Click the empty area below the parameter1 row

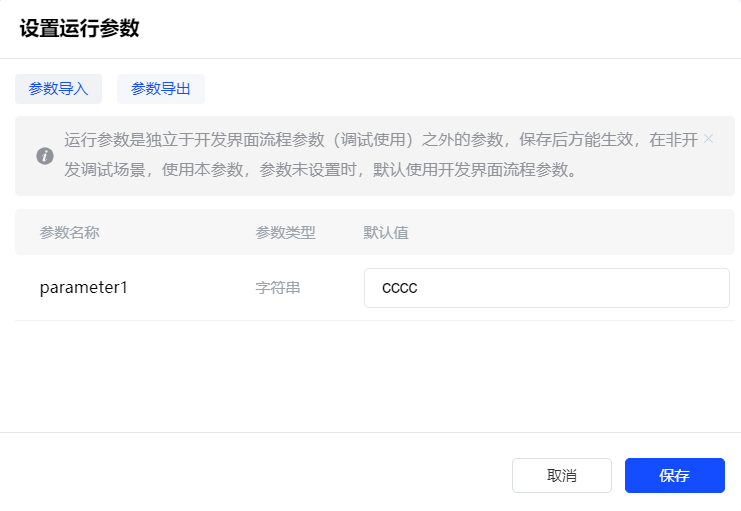370,375
